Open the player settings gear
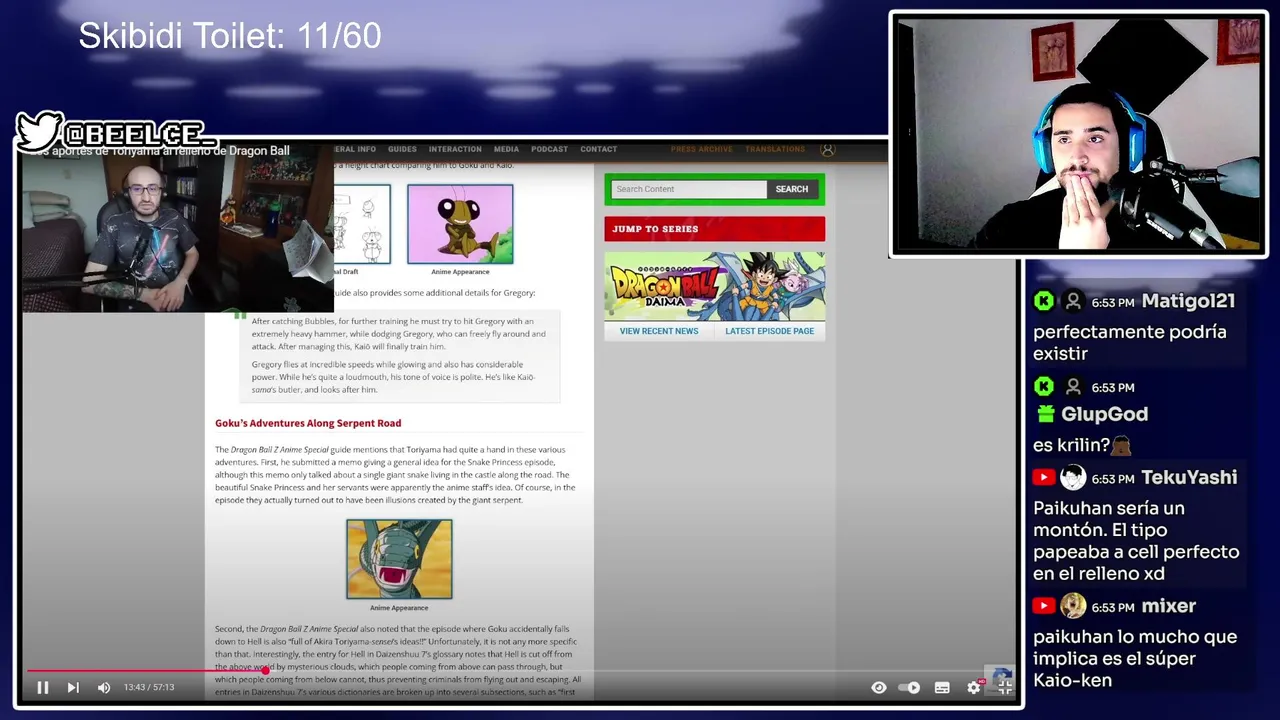Screen dimensions: 1280x720 coord(974,687)
